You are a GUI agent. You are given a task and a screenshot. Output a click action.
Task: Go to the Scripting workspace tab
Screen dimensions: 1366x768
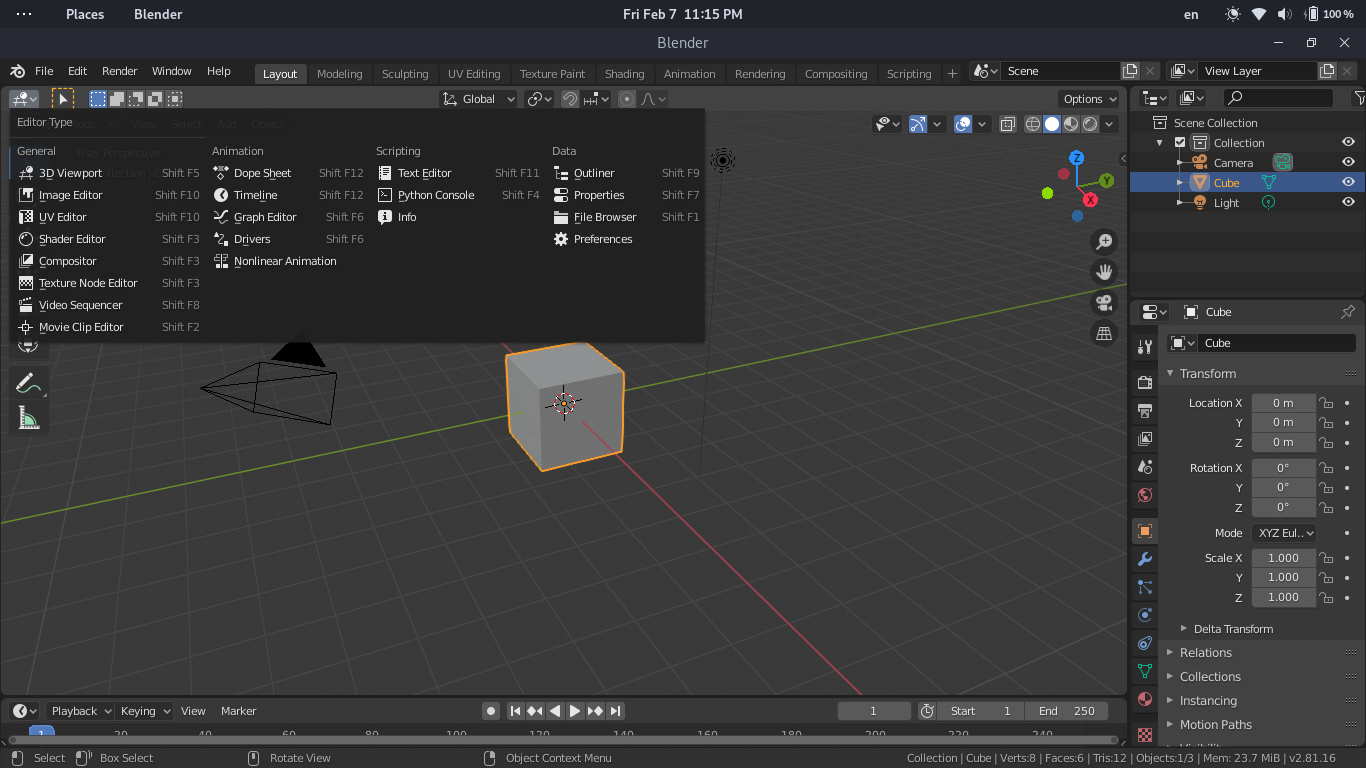[909, 74]
